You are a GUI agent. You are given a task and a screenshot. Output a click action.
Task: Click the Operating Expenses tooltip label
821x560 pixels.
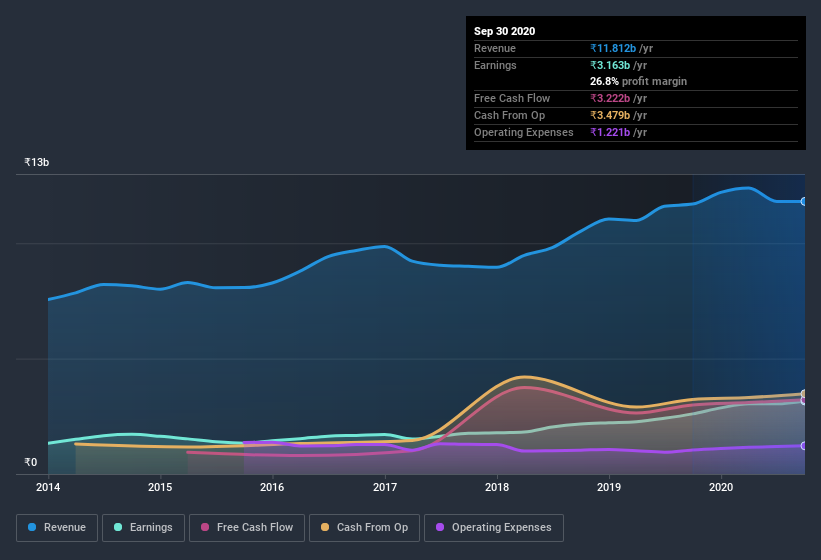(x=524, y=132)
